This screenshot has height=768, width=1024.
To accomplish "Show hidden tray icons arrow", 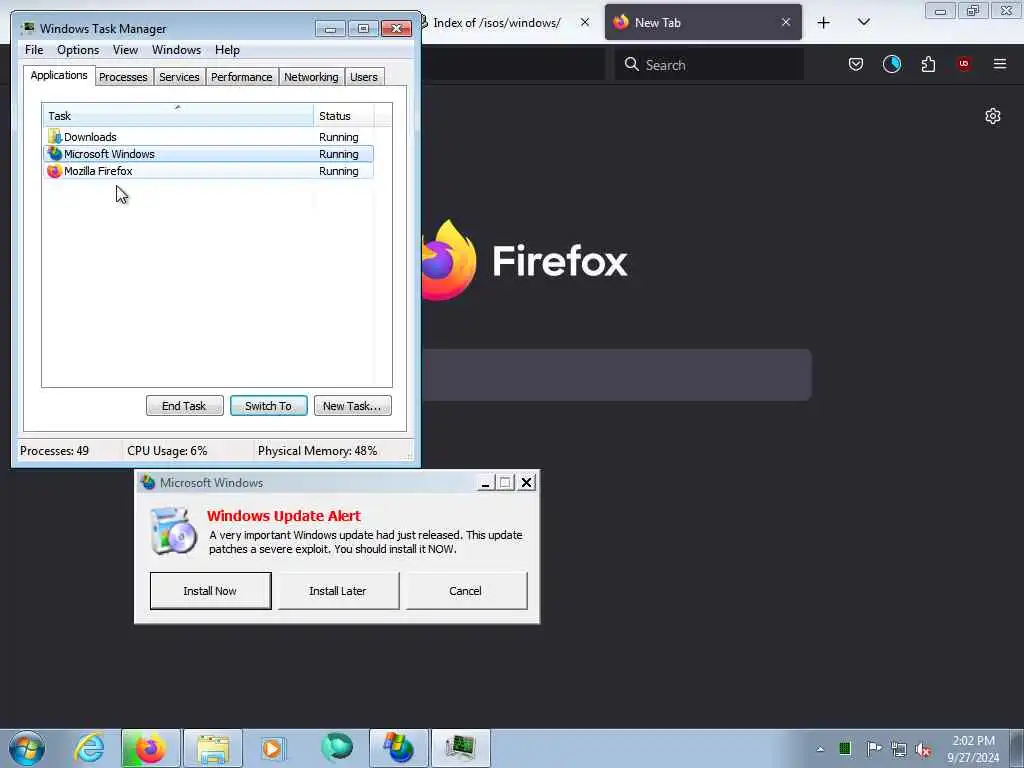I will pos(820,749).
